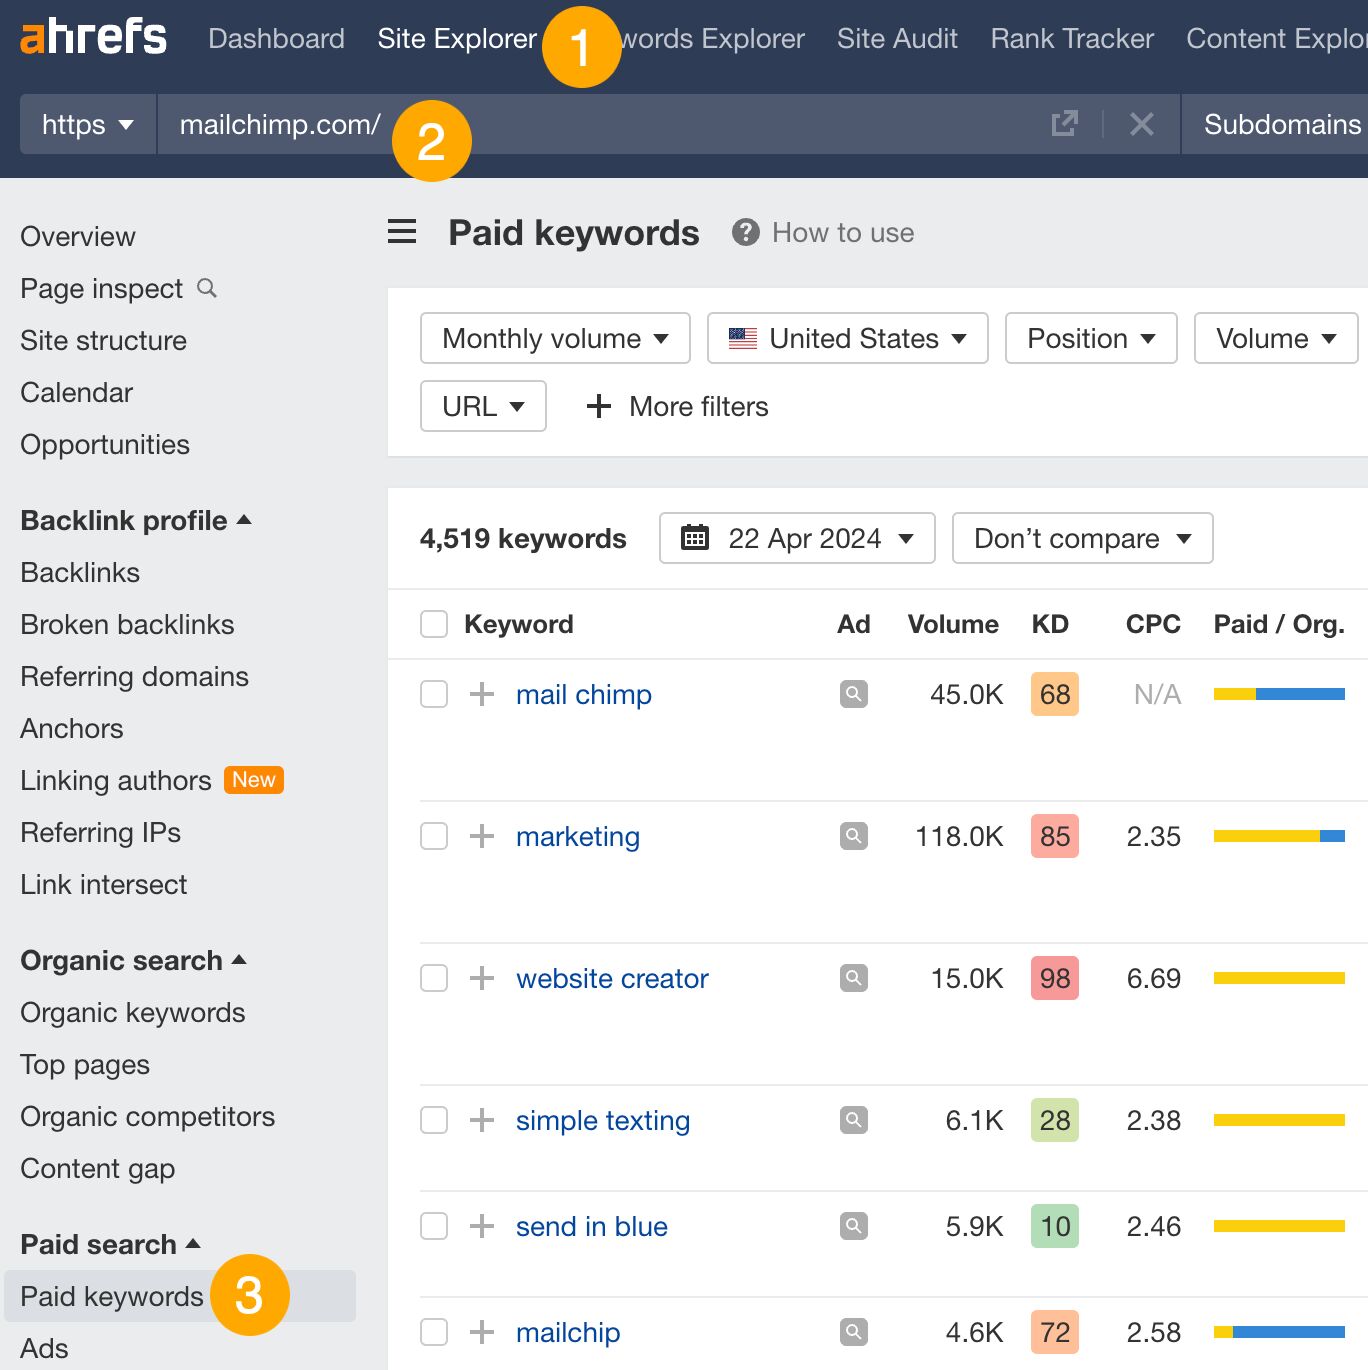Viewport: 1368px width, 1370px height.
Task: View the ad preview icon for mail chimp
Action: click(853, 694)
